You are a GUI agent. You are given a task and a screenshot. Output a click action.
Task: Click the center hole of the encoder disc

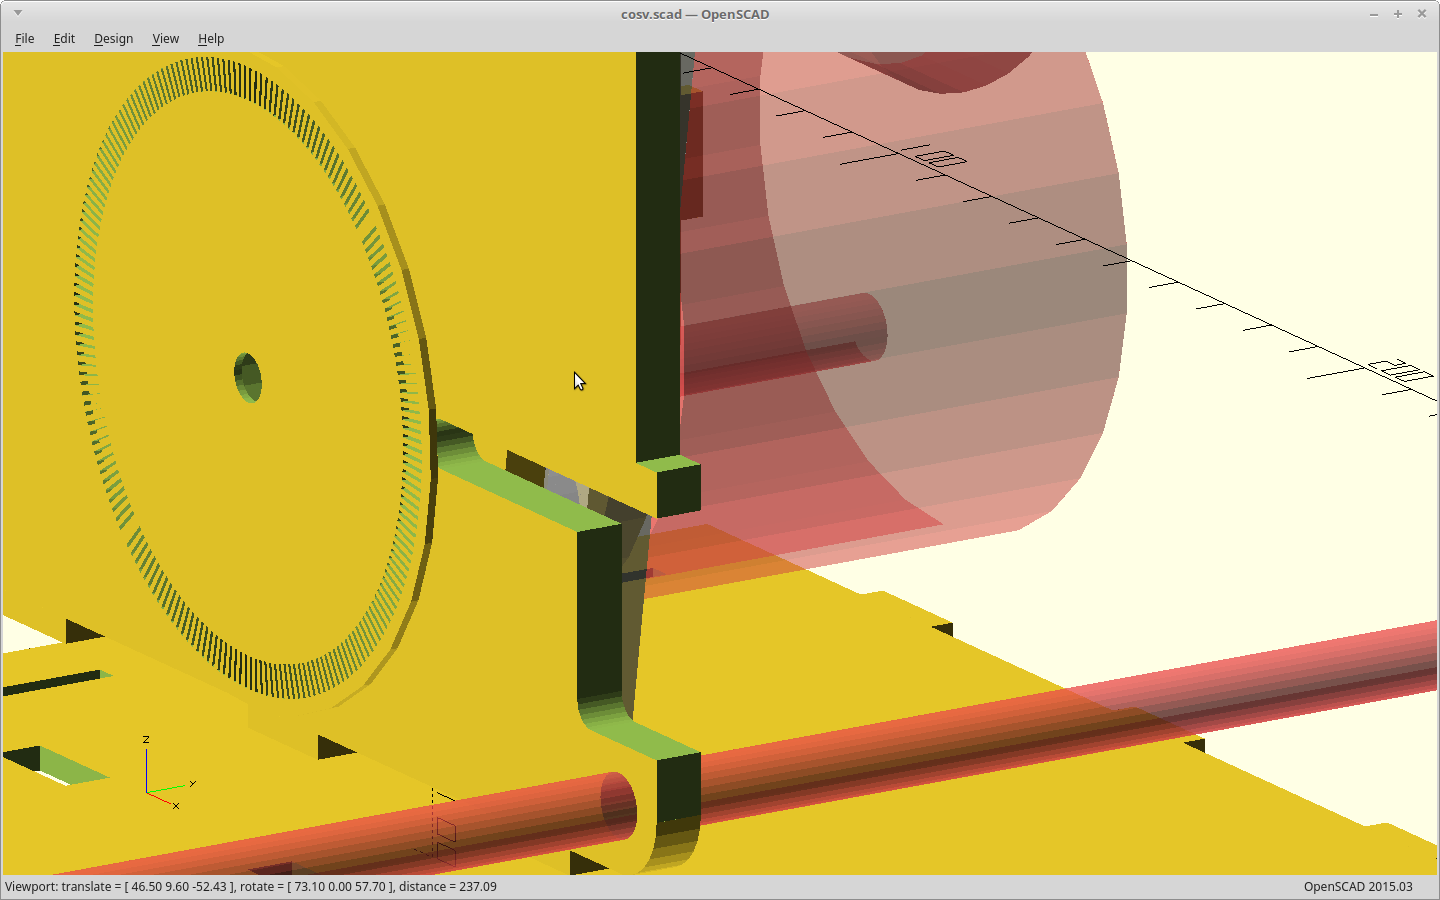pyautogui.click(x=248, y=377)
